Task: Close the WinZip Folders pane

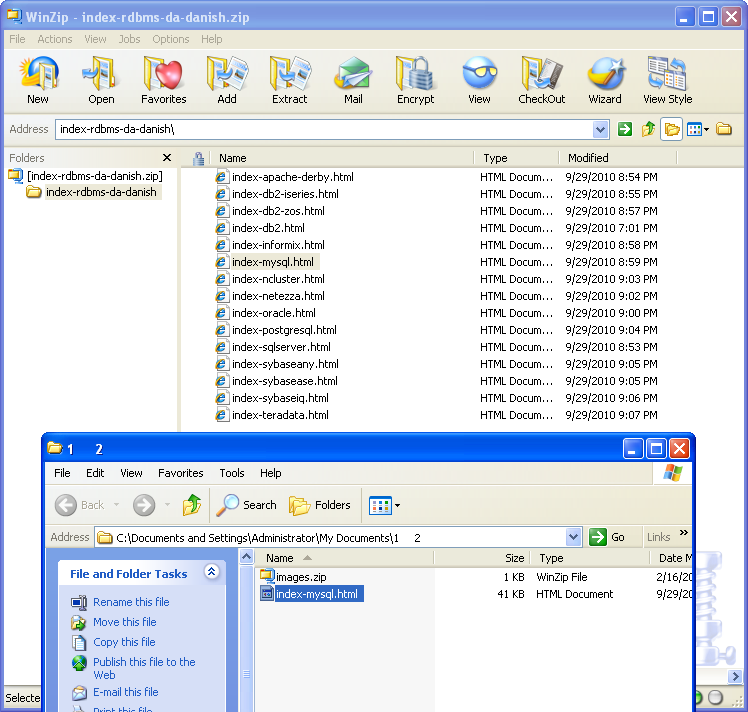Action: 167,157
